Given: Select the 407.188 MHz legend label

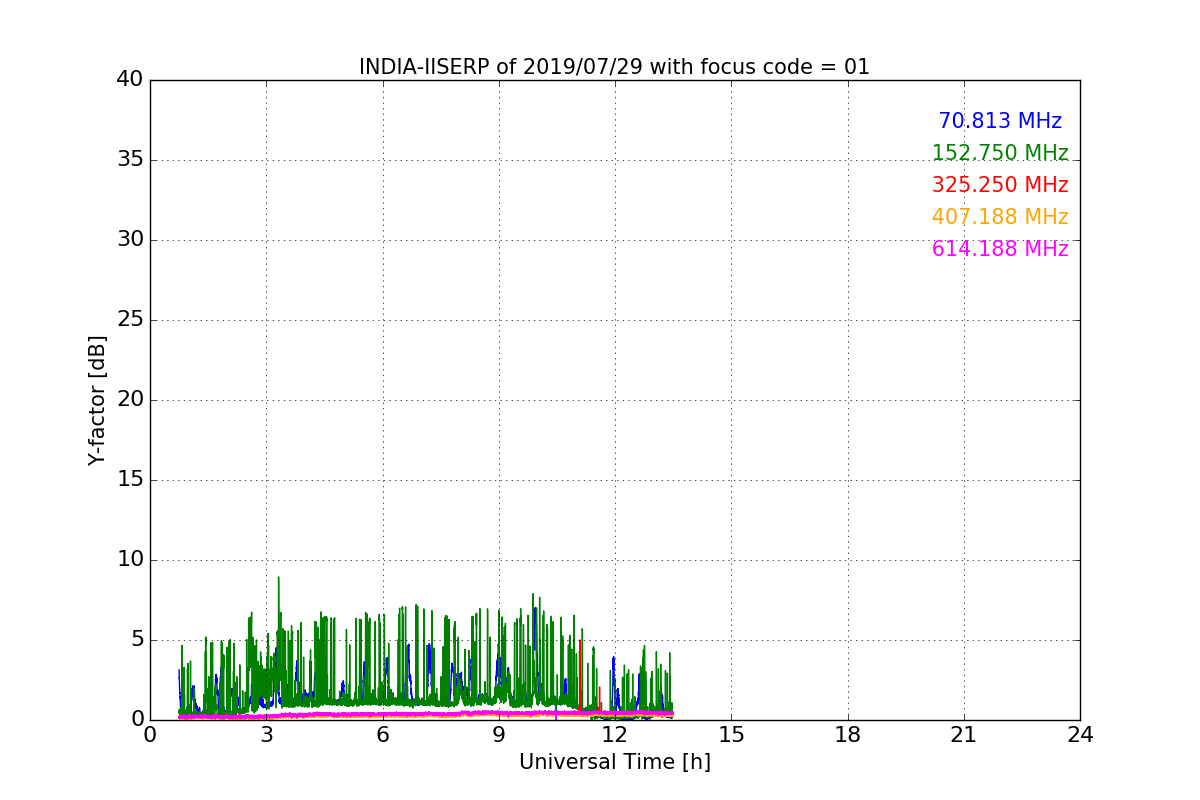Looking at the screenshot, I should click(1000, 217).
